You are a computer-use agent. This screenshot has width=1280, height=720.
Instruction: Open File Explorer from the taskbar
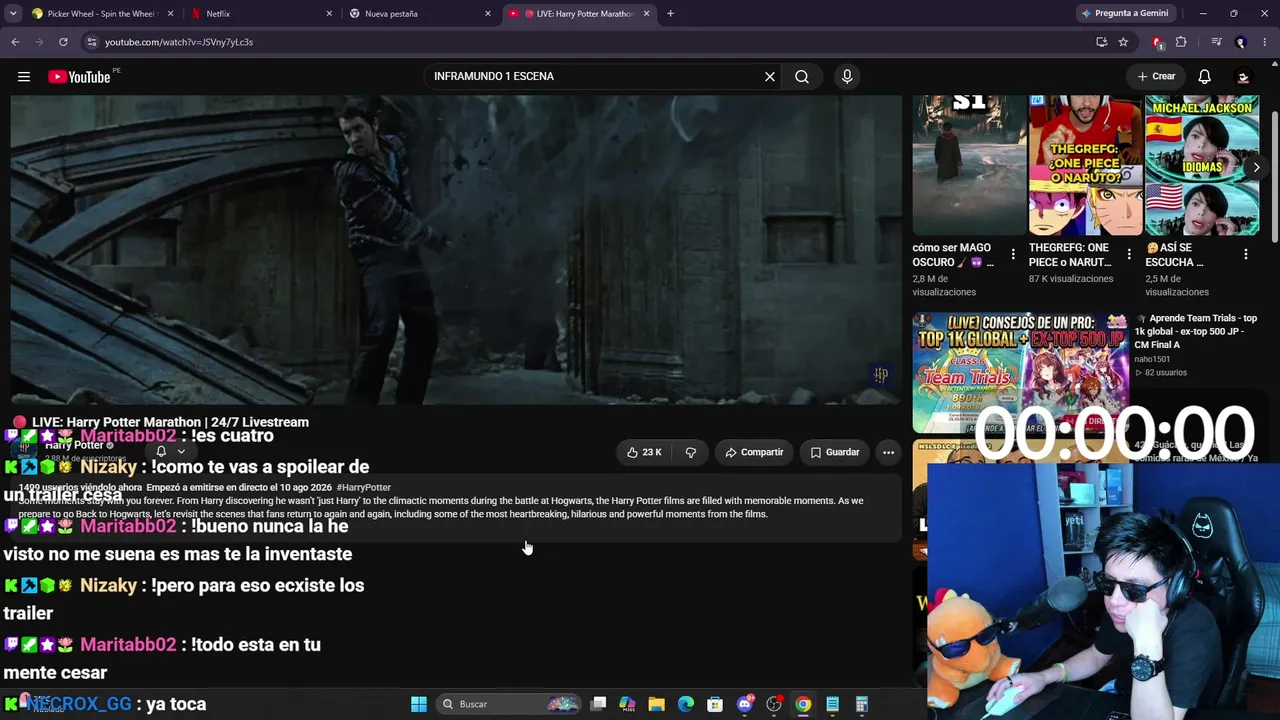click(656, 704)
